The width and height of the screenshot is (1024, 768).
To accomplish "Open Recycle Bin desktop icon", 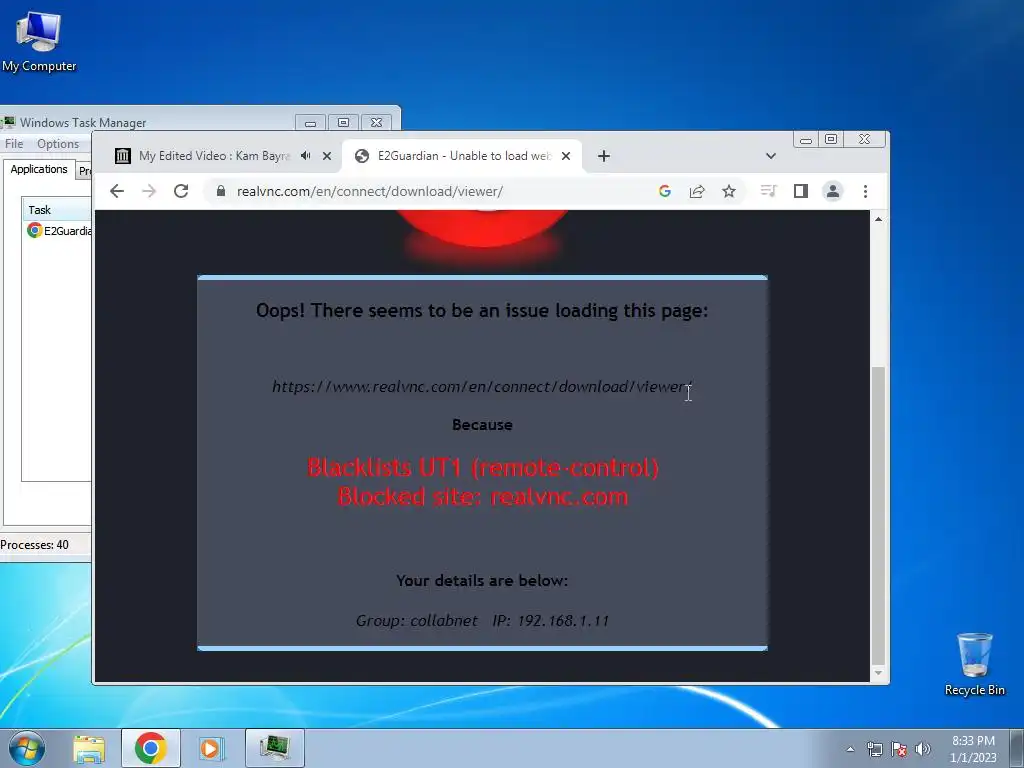I will 974,664.
